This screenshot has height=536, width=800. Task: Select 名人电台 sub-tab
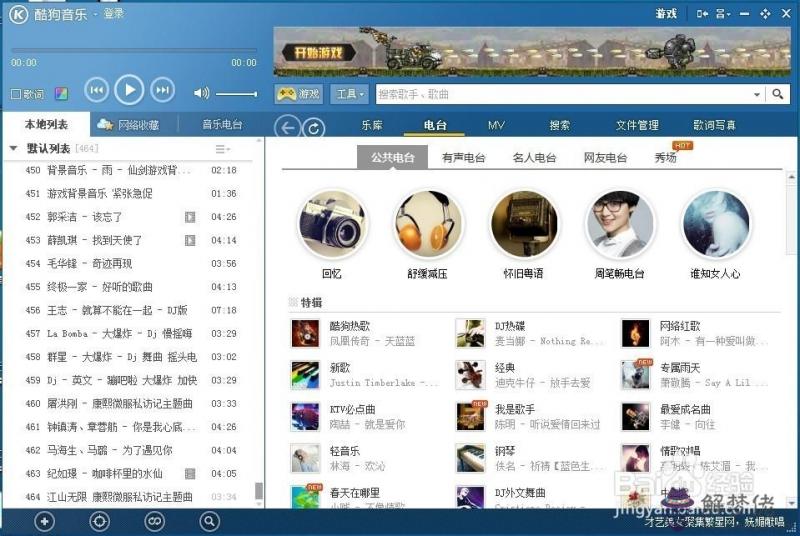(x=534, y=158)
